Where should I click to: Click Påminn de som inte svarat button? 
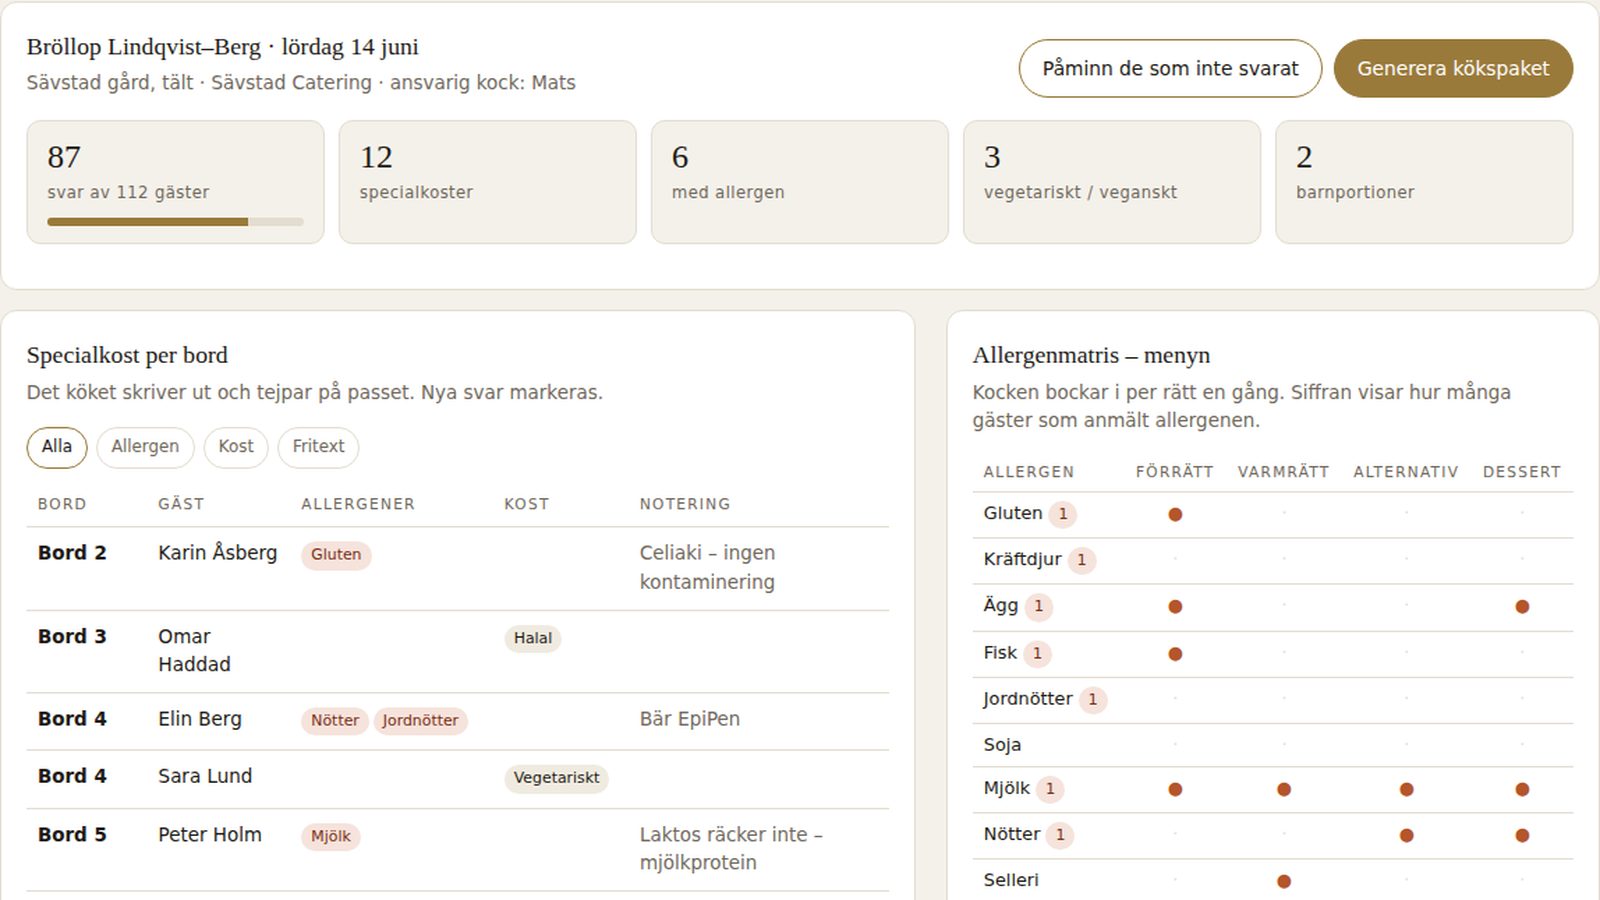1170,68
